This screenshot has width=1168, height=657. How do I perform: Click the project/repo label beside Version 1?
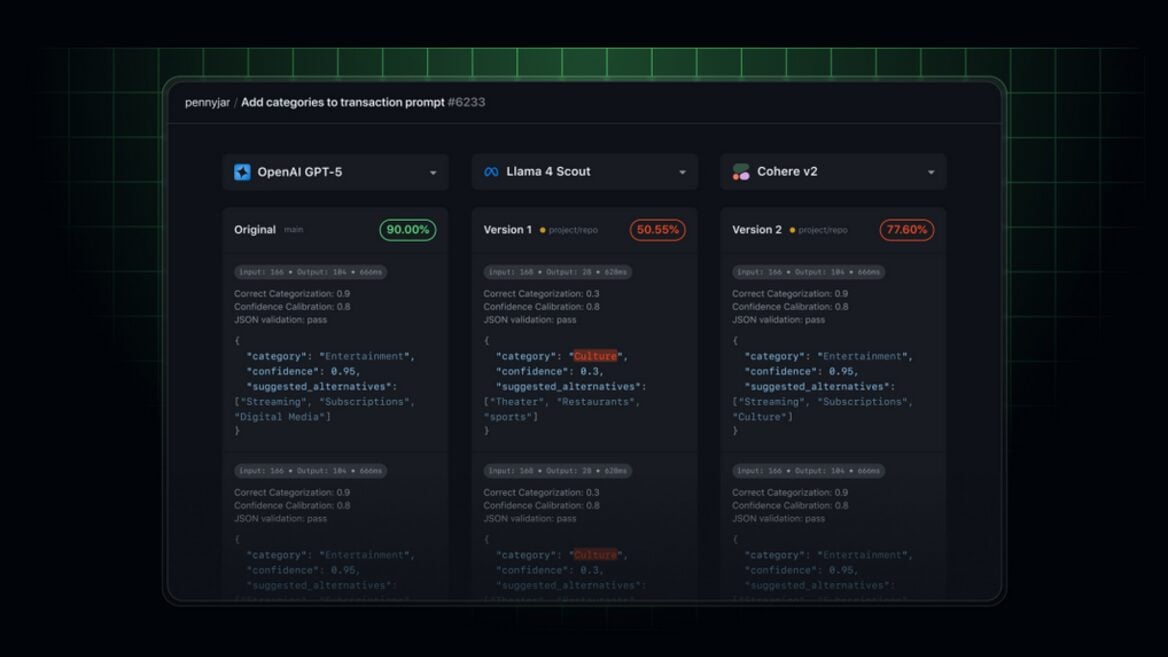click(x=573, y=230)
